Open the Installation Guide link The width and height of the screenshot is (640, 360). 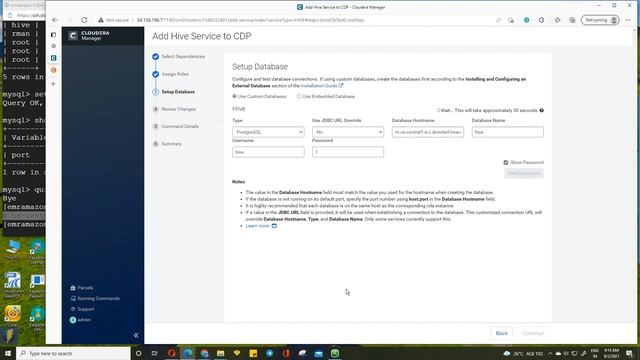pyautogui.click(x=322, y=86)
